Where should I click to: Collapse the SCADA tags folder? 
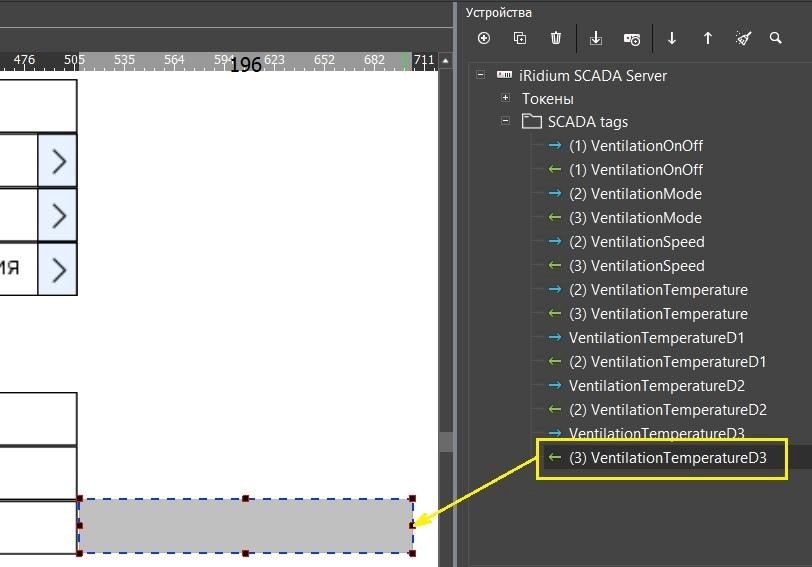pos(505,122)
